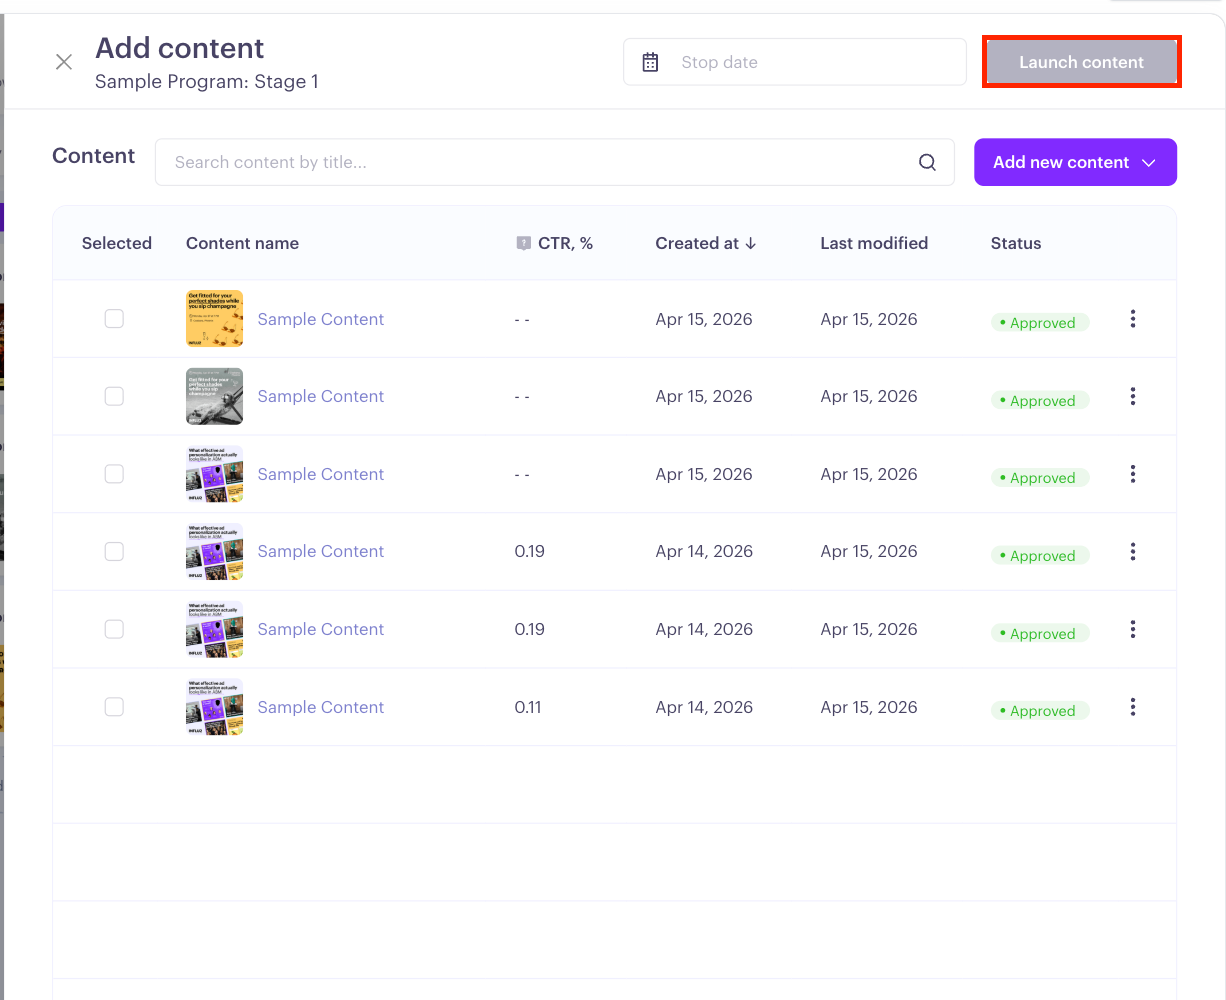This screenshot has height=1000, width=1226.
Task: Click the Status column header
Action: (1016, 243)
